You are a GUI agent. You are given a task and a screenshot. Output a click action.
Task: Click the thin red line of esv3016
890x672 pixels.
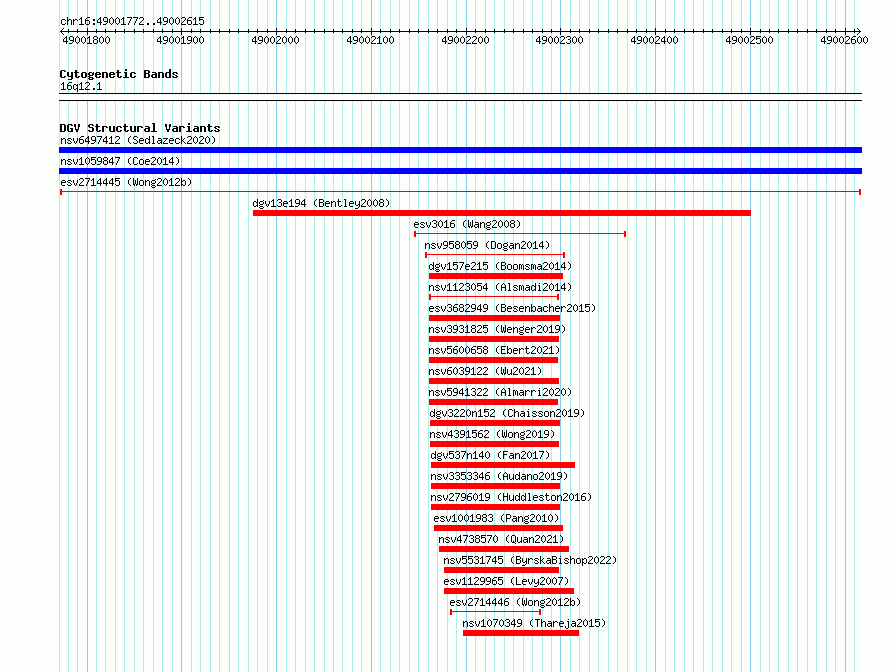pyautogui.click(x=520, y=234)
